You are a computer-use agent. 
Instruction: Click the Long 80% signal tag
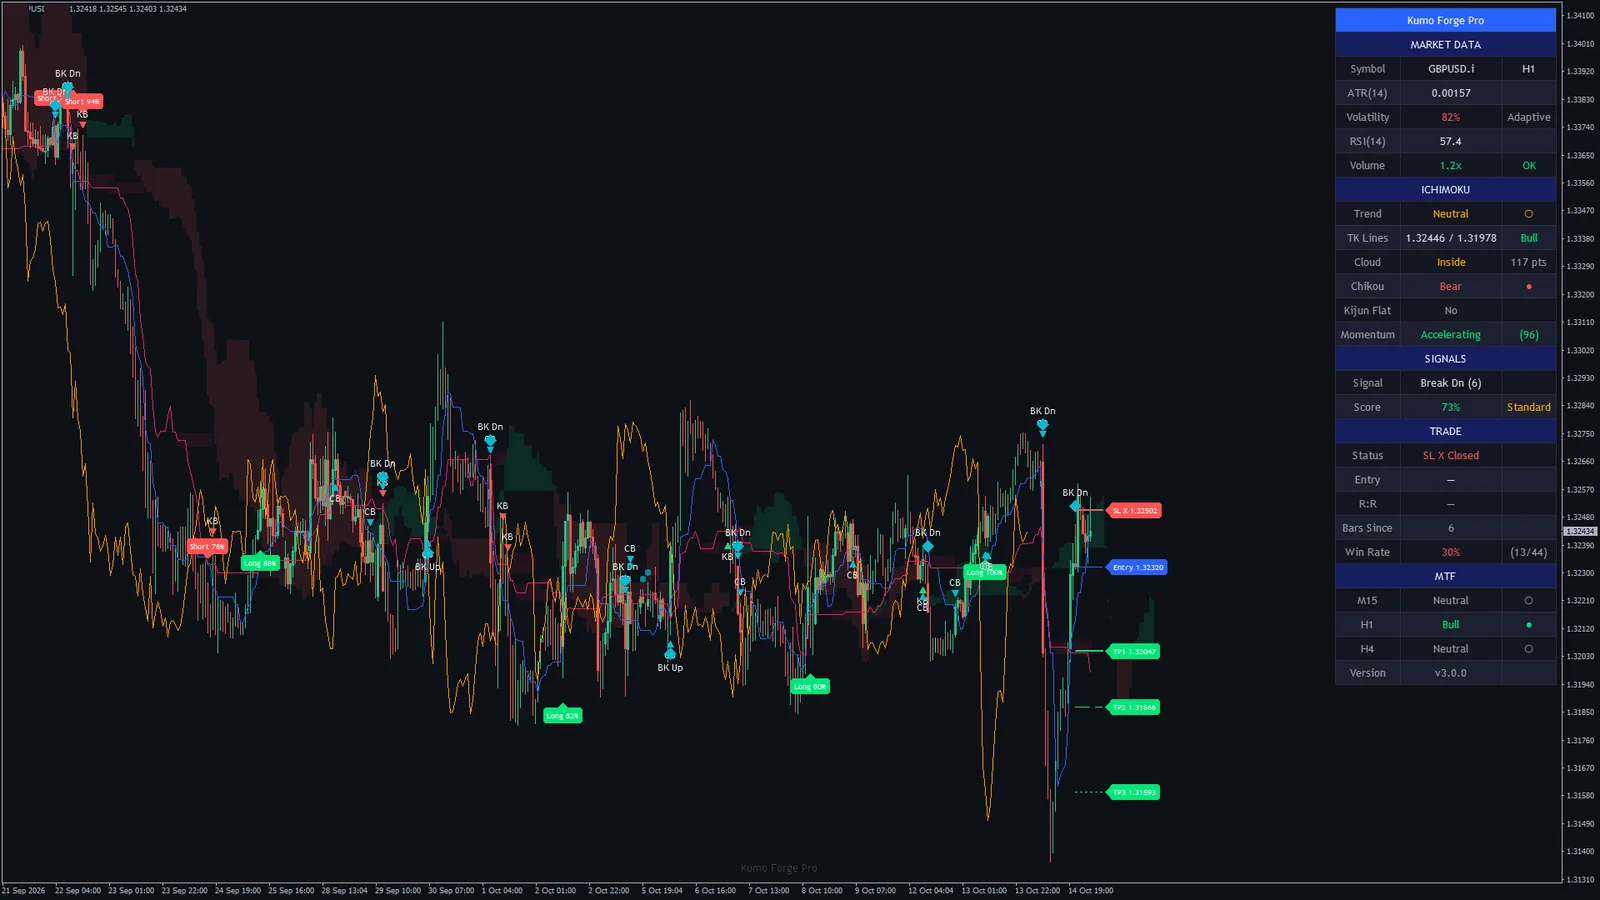click(x=810, y=686)
